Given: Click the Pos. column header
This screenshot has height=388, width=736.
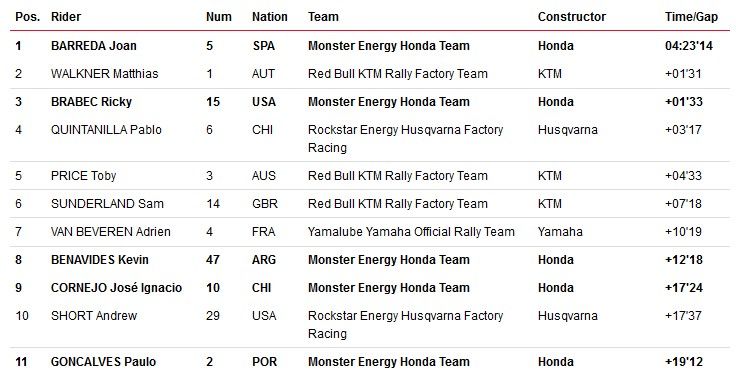Looking at the screenshot, I should coord(28,17).
